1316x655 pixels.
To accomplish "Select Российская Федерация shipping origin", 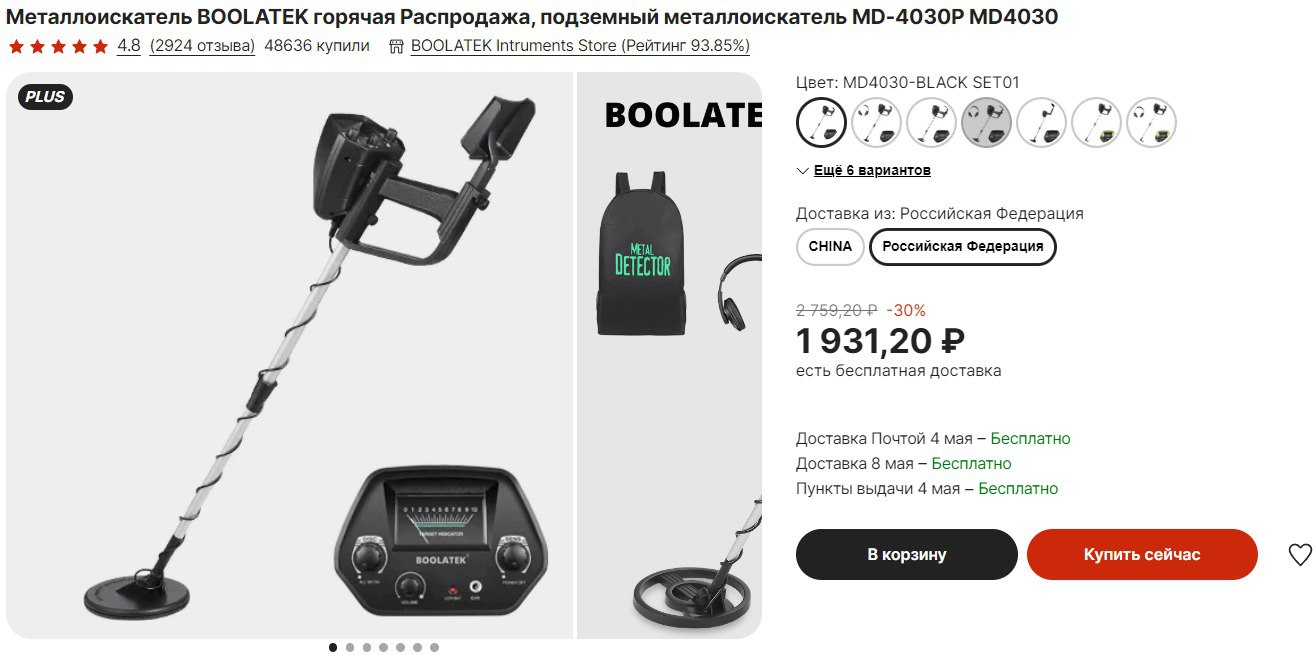I will (x=963, y=247).
